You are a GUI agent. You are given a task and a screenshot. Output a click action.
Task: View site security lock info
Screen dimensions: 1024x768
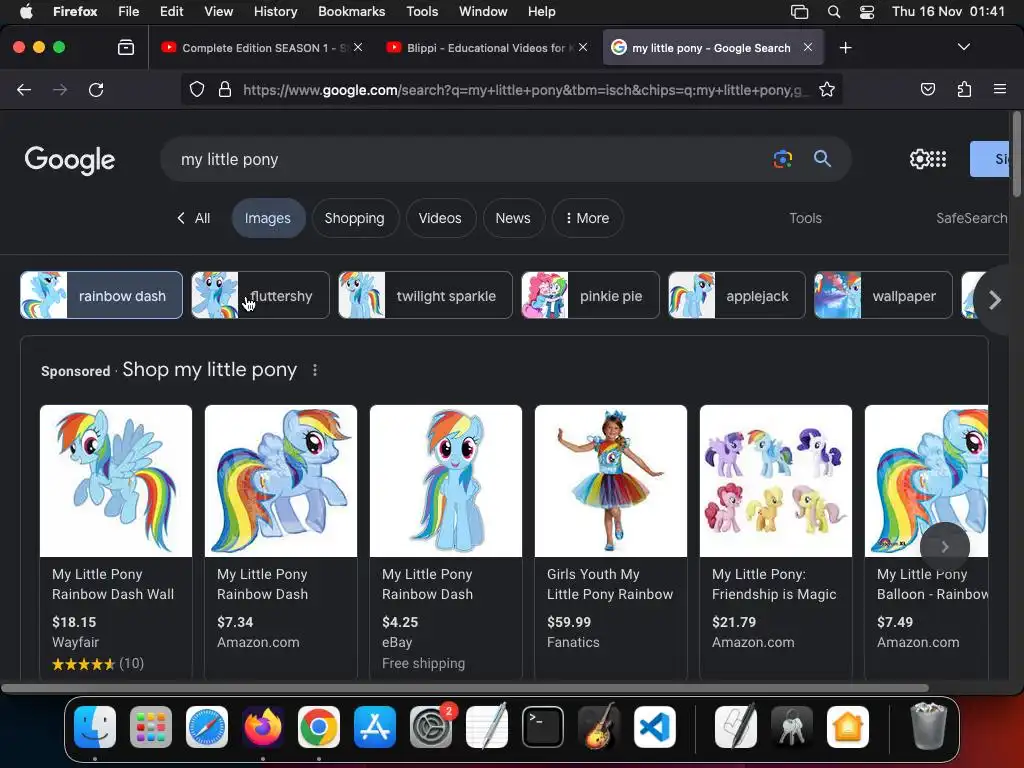point(225,89)
